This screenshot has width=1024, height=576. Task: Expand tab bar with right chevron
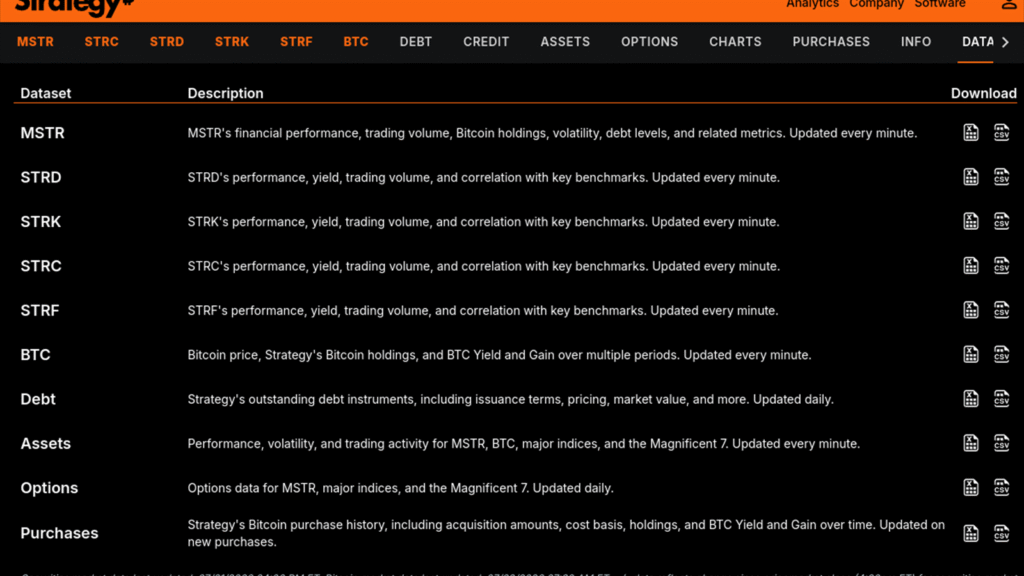(x=1005, y=42)
